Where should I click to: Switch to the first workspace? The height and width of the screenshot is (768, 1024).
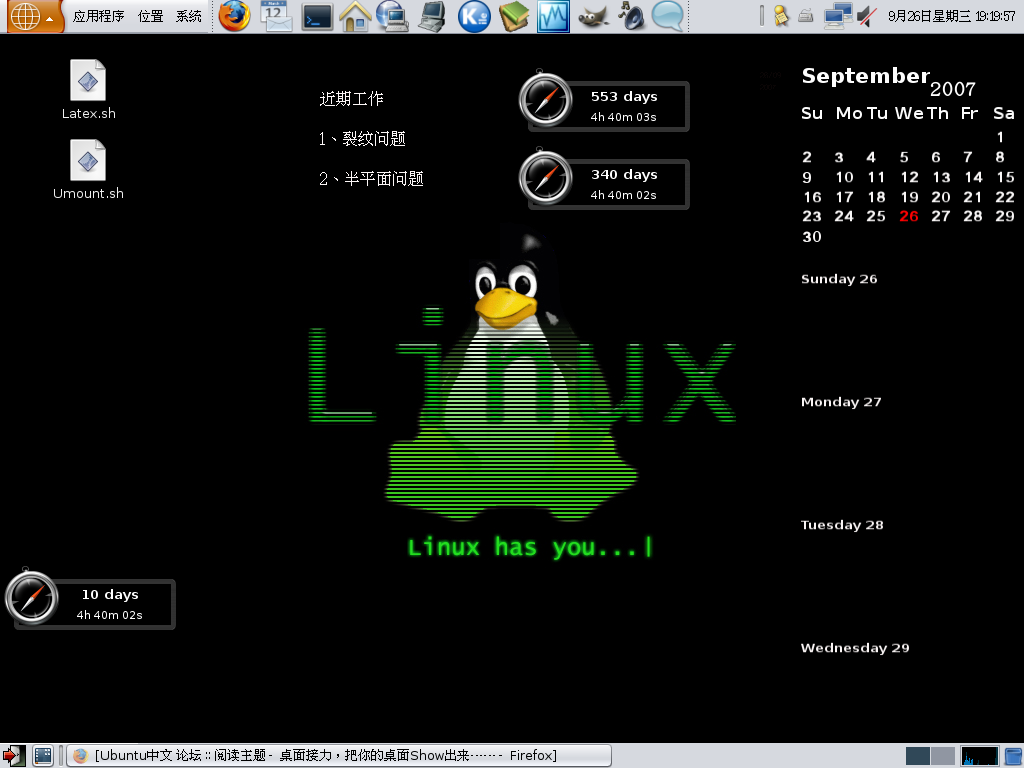(918, 756)
